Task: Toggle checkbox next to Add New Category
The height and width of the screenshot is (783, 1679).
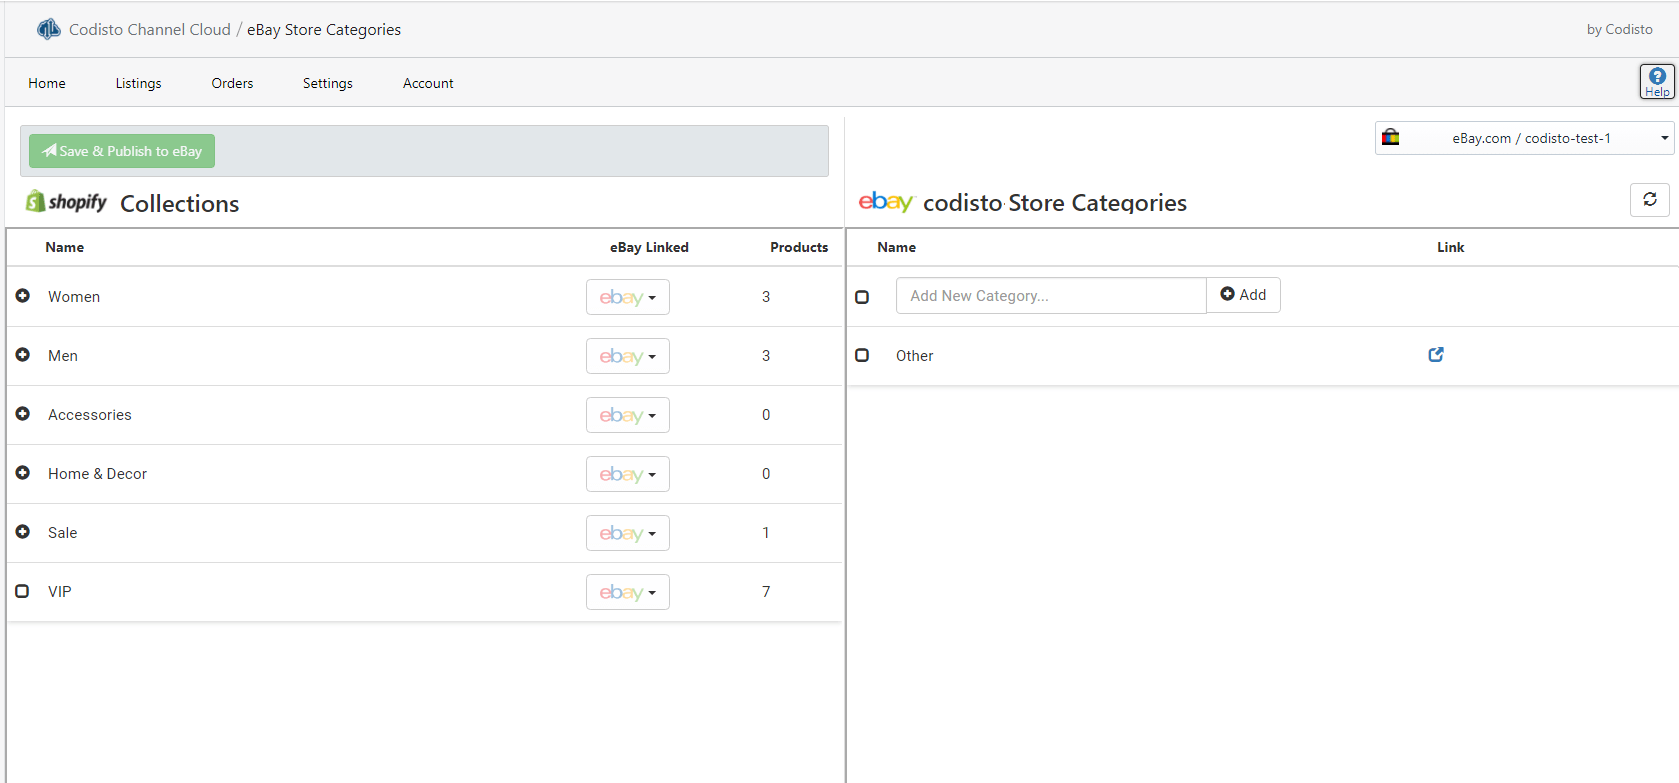Action: point(862,297)
